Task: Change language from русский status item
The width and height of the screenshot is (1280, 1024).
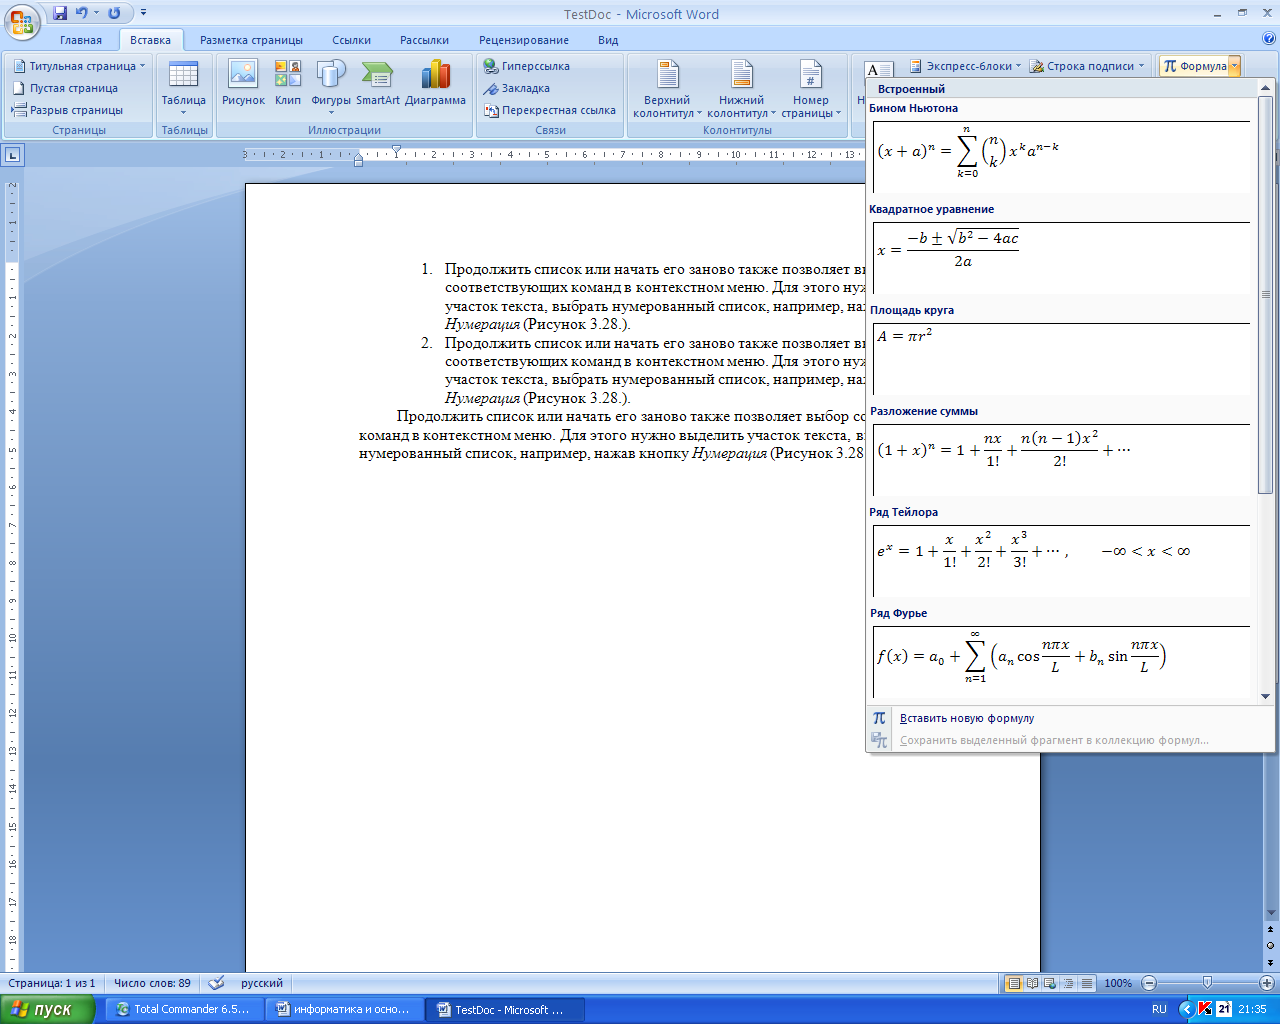Action: tap(262, 983)
